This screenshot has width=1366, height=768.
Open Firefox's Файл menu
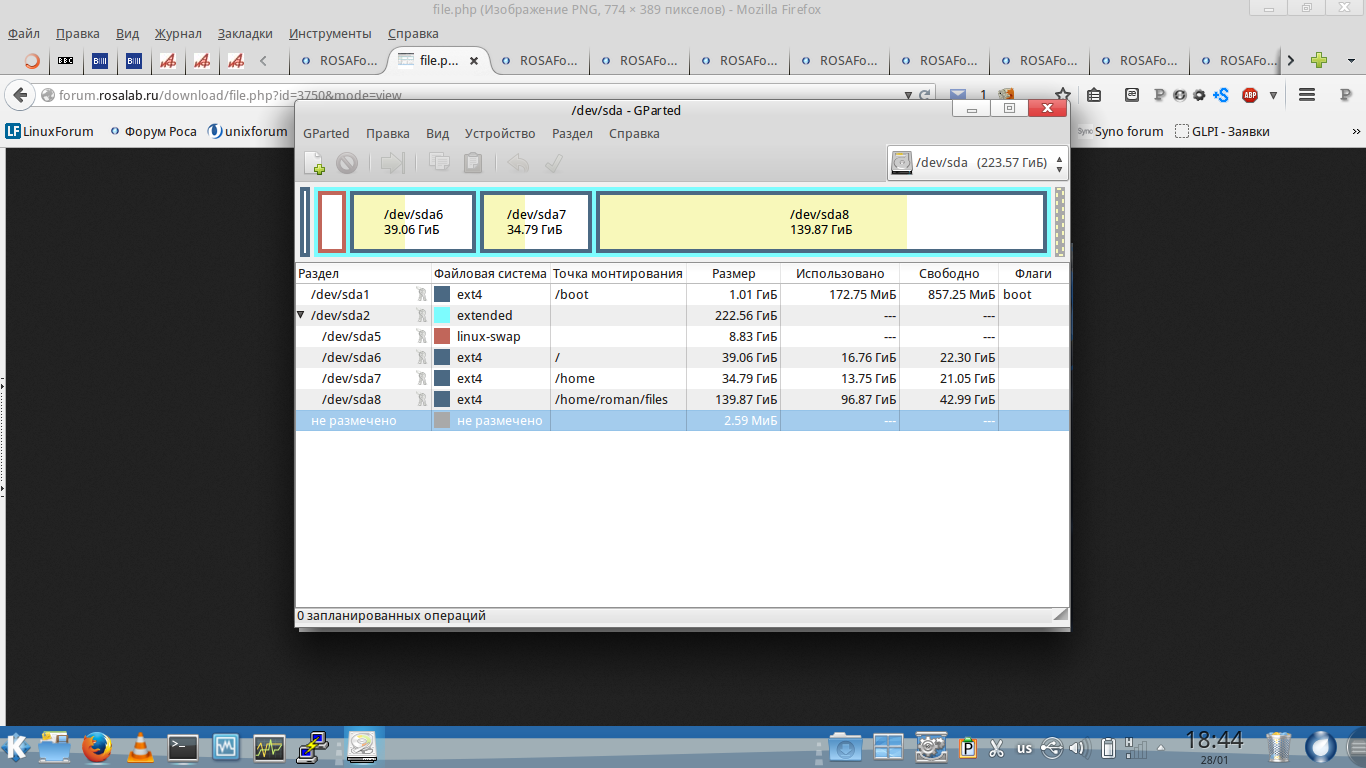click(x=24, y=34)
